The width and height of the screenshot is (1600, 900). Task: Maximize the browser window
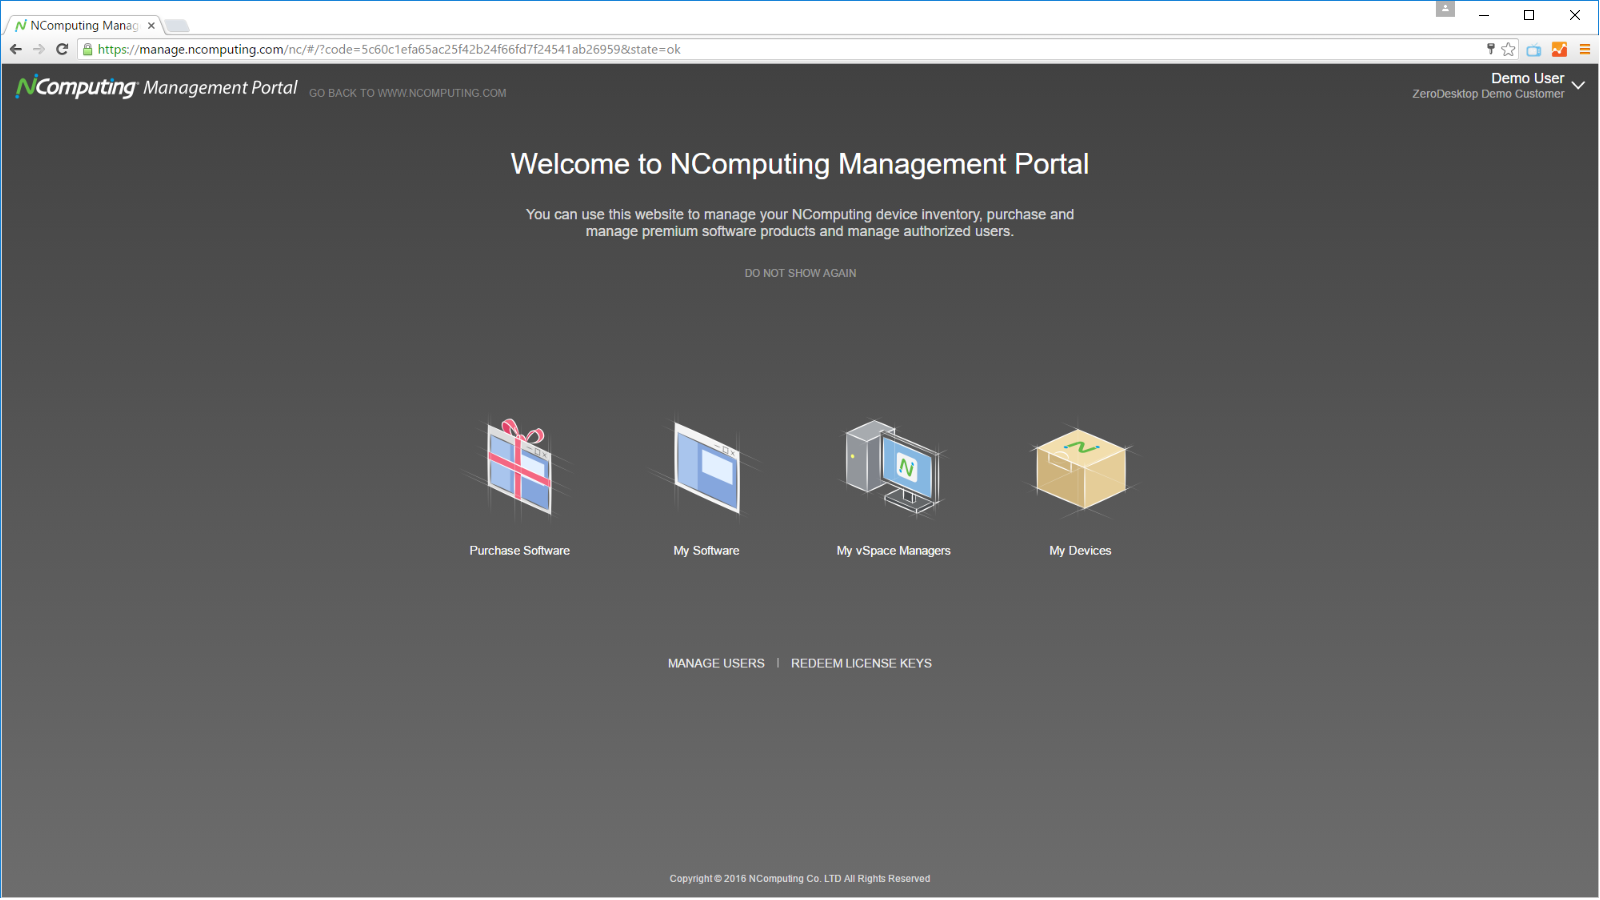coord(1529,15)
